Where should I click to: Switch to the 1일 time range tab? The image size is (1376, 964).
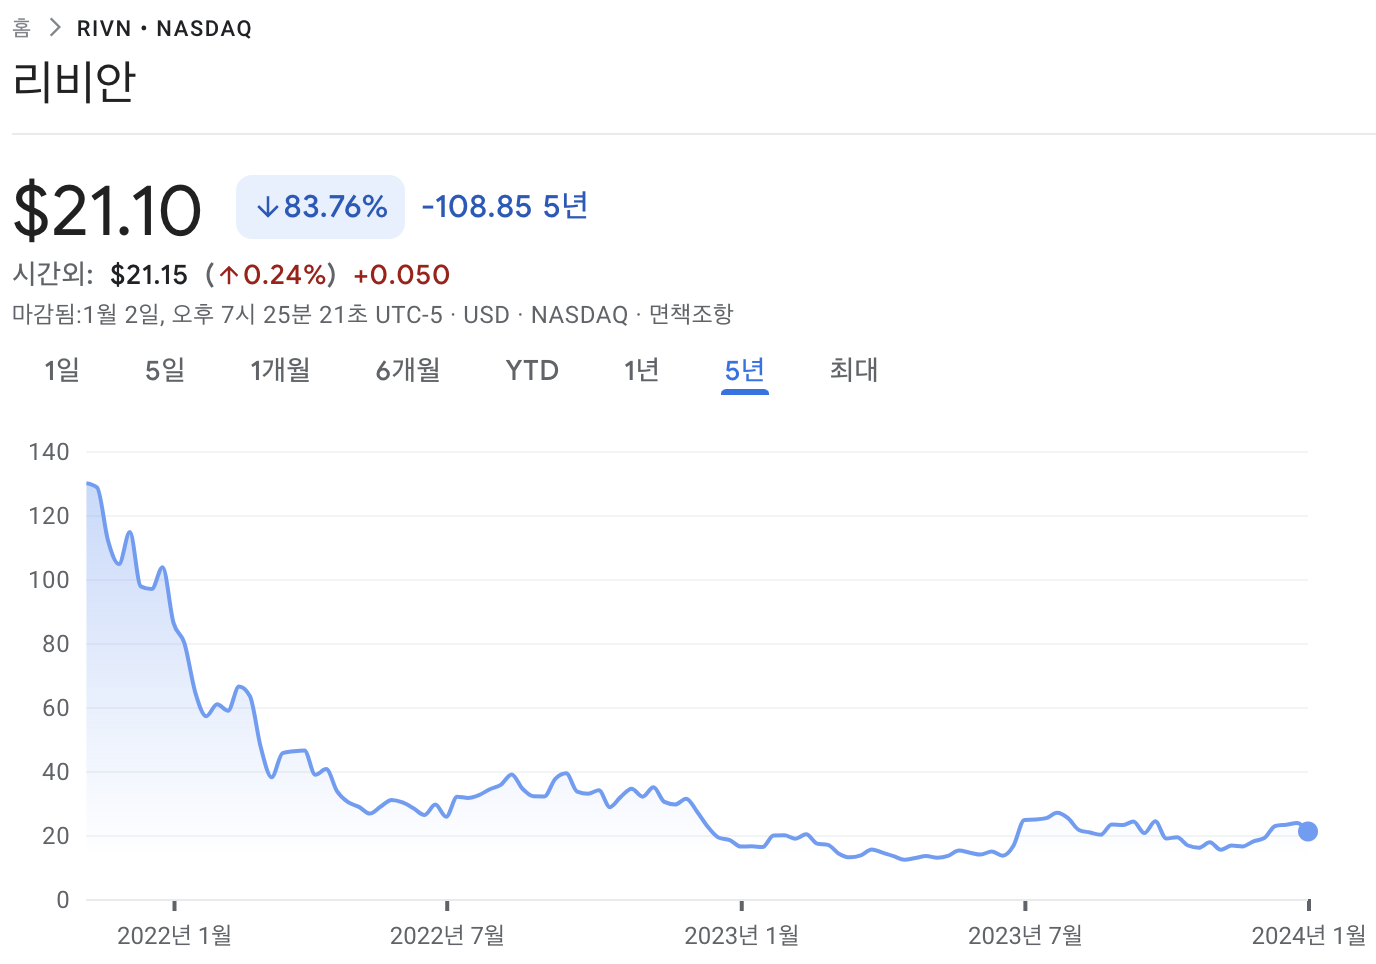pos(60,370)
